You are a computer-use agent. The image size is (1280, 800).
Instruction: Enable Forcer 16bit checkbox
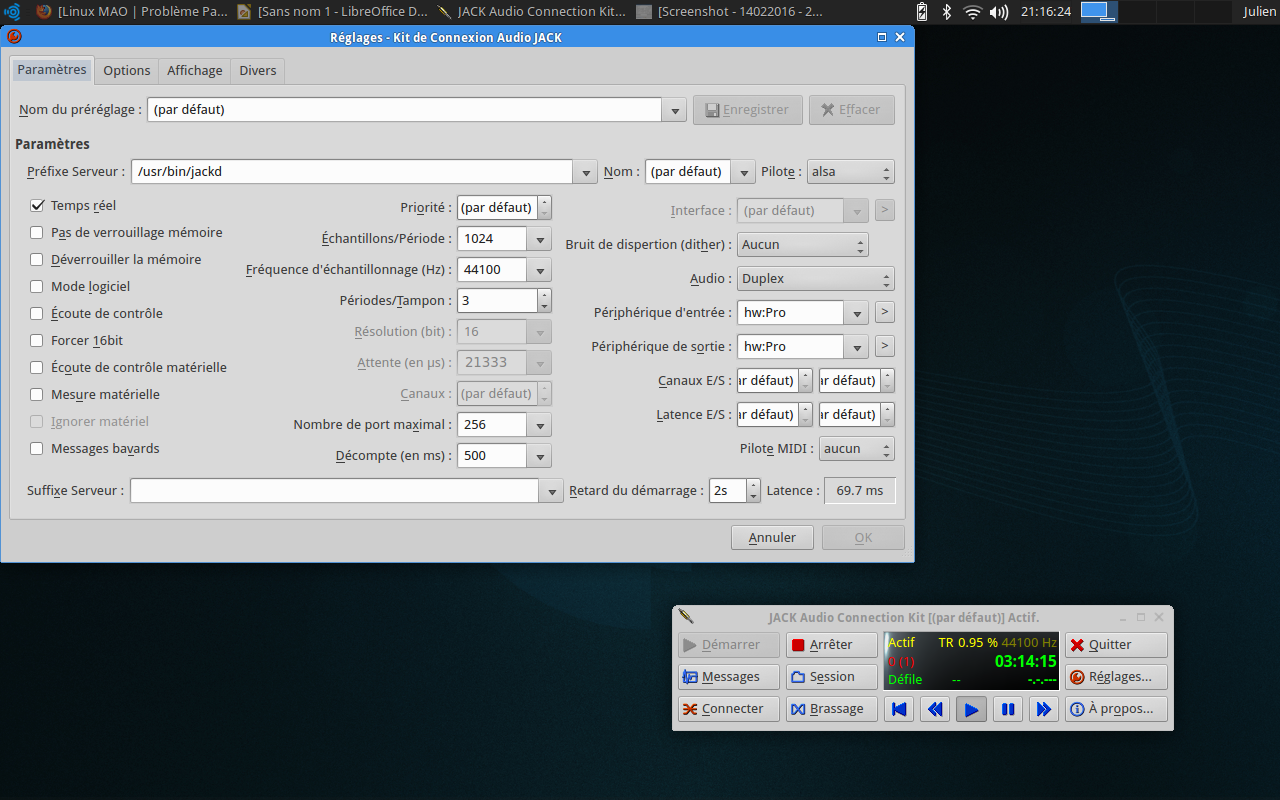[x=37, y=340]
